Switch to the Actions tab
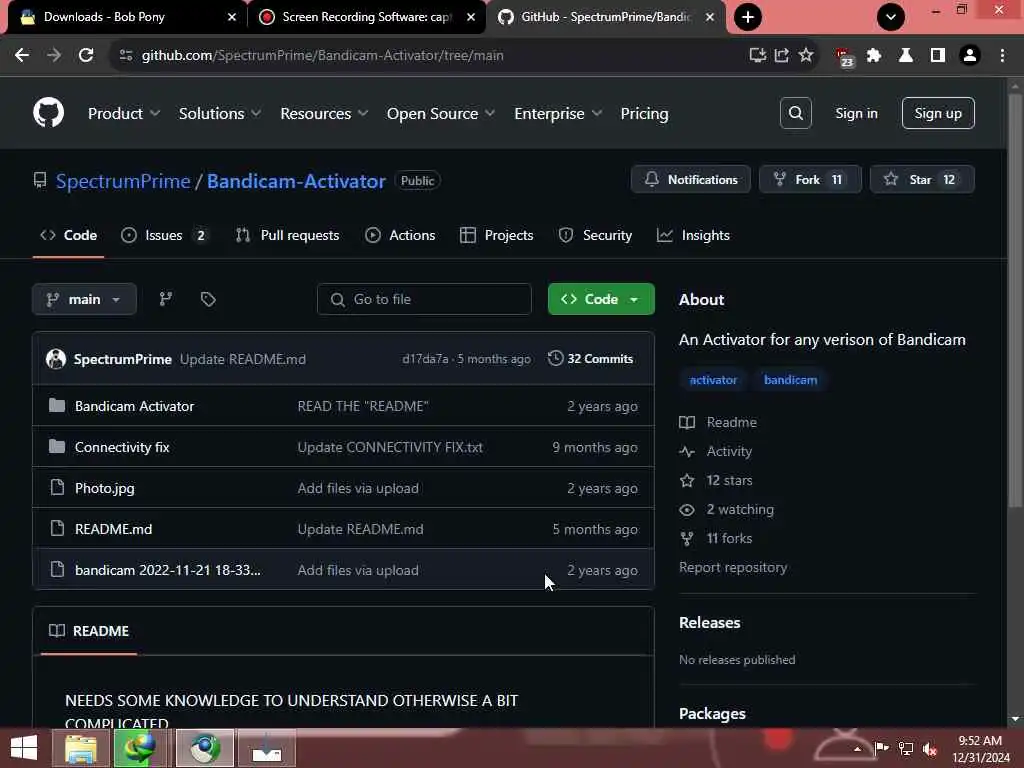The image size is (1024, 768). (x=400, y=235)
